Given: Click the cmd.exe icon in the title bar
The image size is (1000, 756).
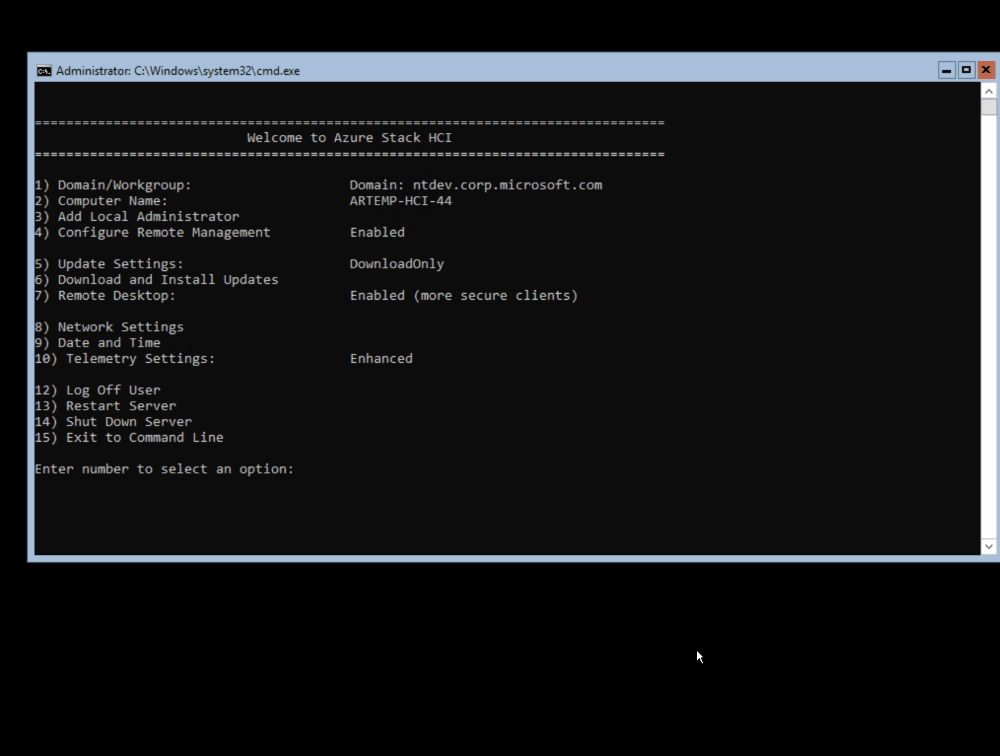Looking at the screenshot, I should [x=44, y=71].
